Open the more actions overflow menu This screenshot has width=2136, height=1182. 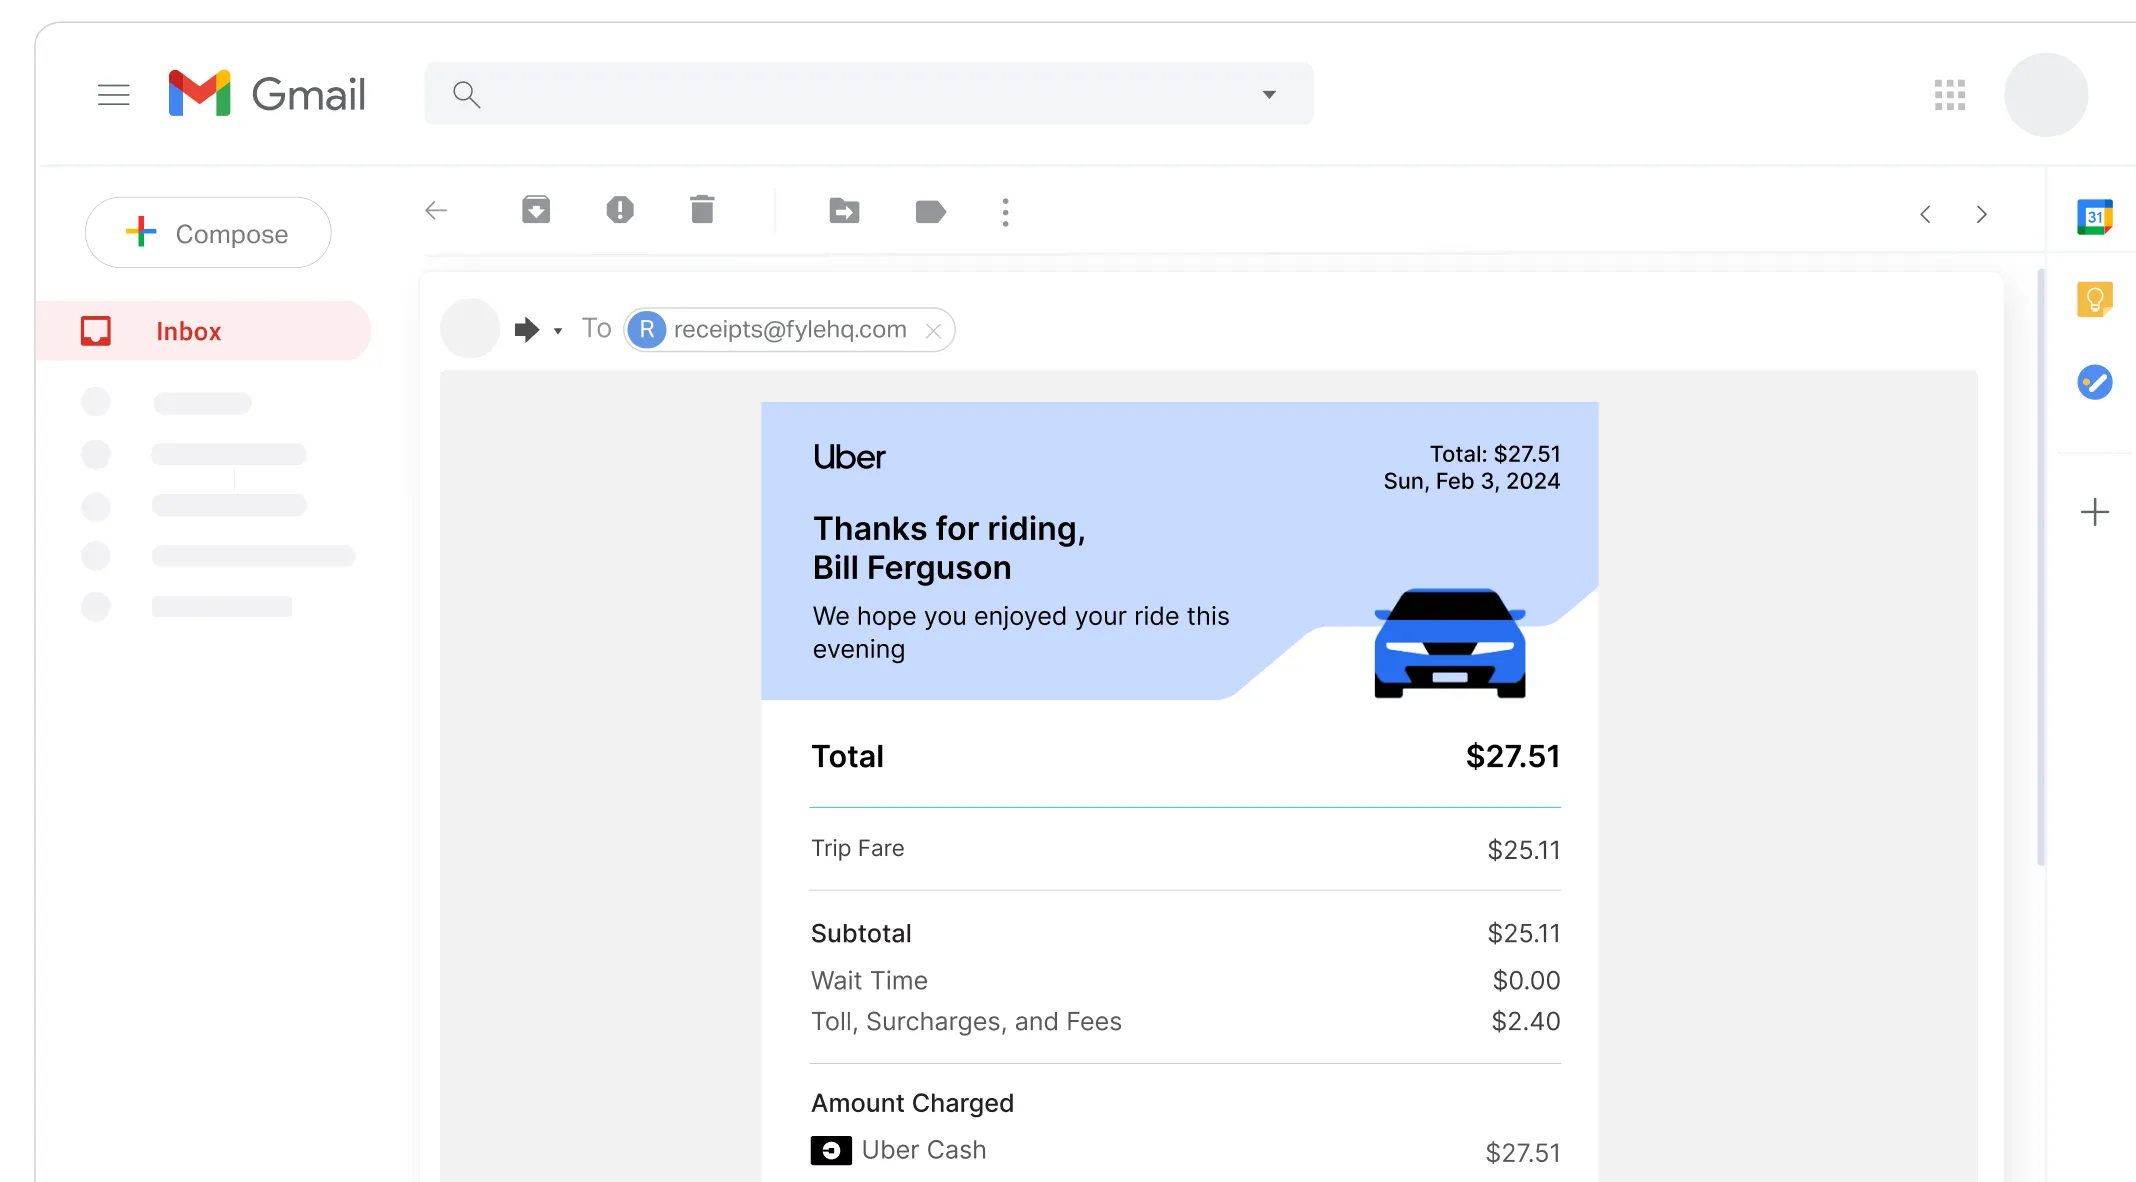(x=1005, y=212)
